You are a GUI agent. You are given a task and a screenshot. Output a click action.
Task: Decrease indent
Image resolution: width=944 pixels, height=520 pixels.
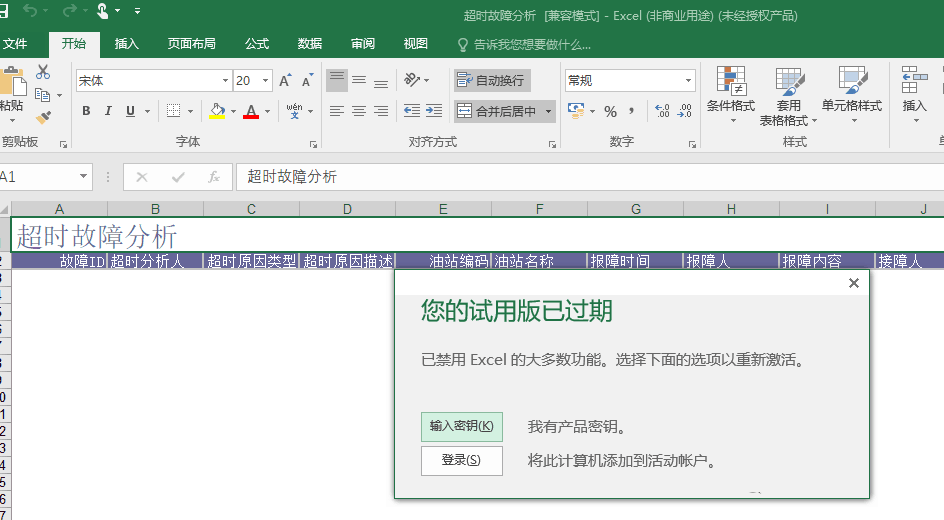coord(412,111)
